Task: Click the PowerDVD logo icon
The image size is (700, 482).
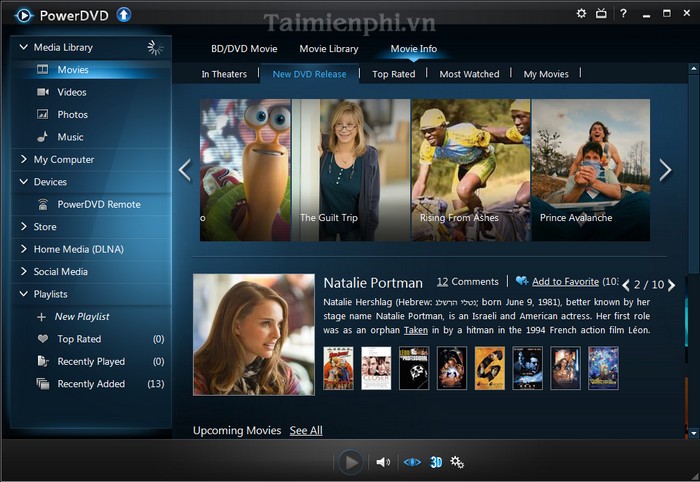Action: (x=24, y=16)
